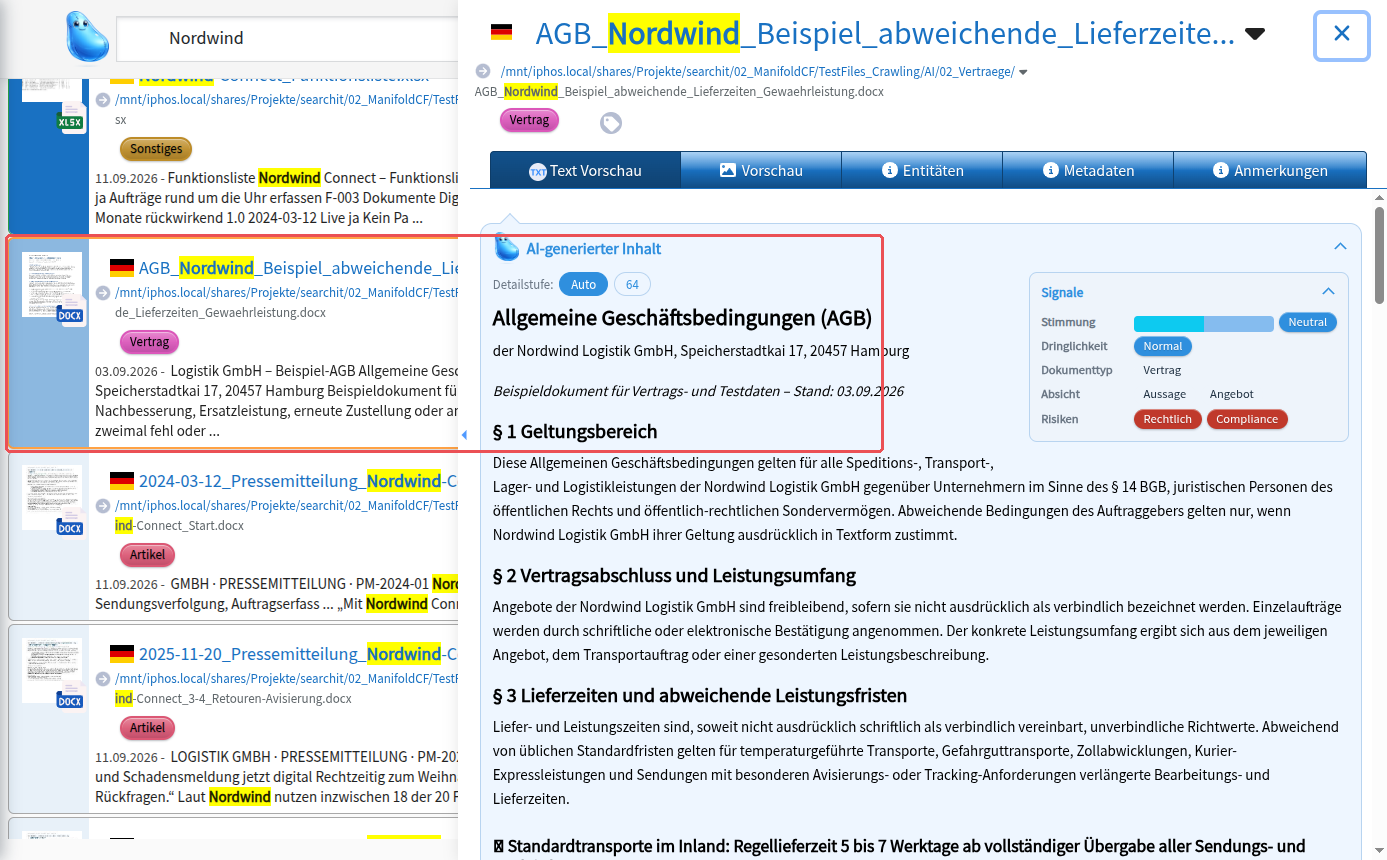Open the Entitäten tab

pos(922,170)
